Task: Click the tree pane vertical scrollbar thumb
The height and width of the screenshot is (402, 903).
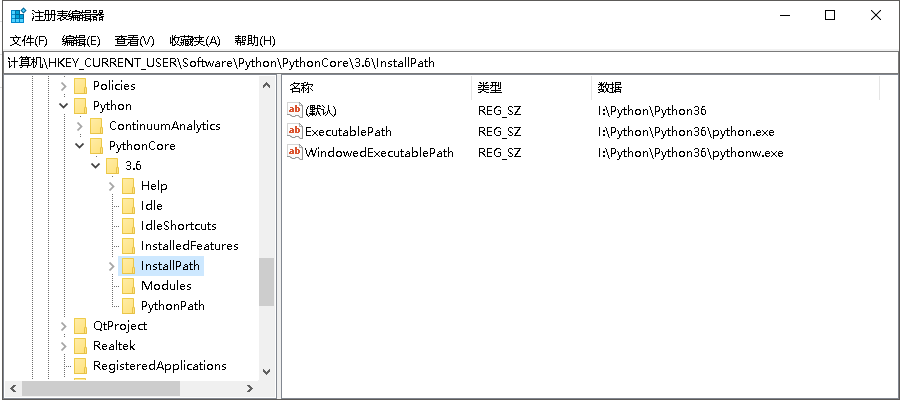Action: [x=266, y=282]
